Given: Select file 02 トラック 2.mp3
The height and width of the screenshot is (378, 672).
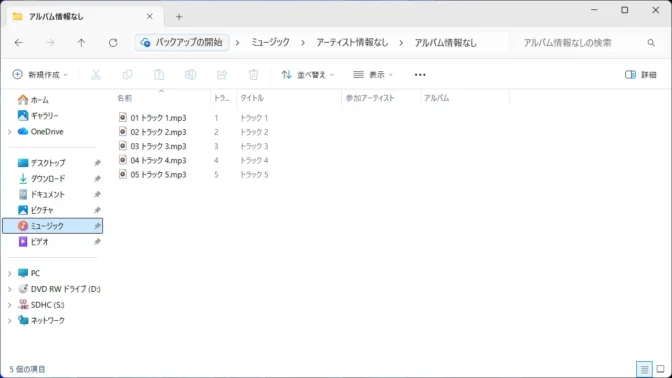Looking at the screenshot, I should [x=158, y=132].
